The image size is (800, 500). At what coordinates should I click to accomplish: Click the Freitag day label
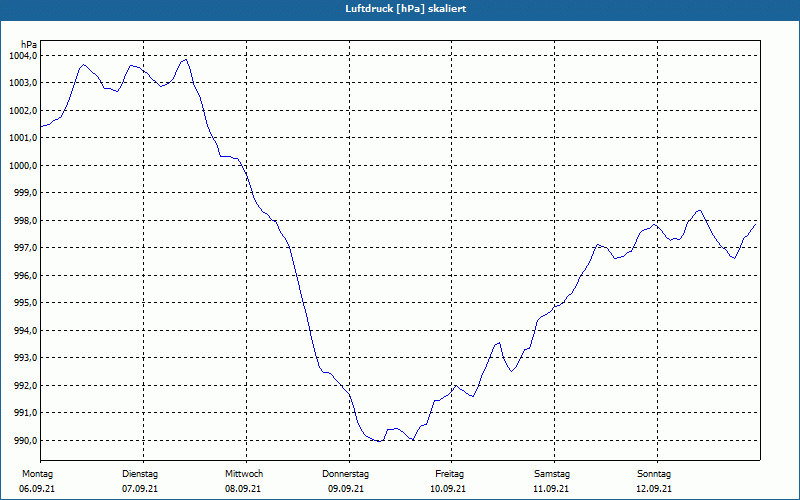(449, 474)
